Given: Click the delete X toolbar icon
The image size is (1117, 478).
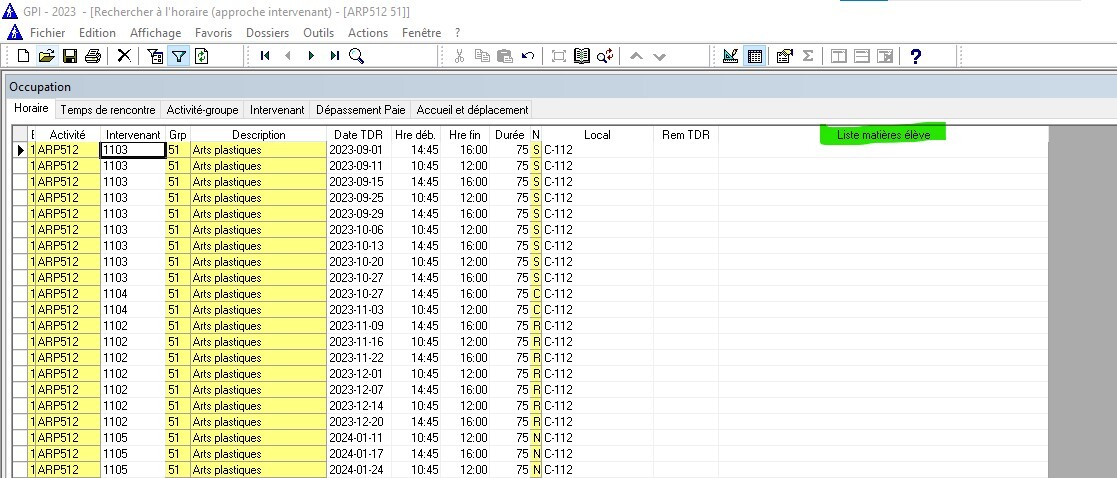Looking at the screenshot, I should pyautogui.click(x=124, y=56).
